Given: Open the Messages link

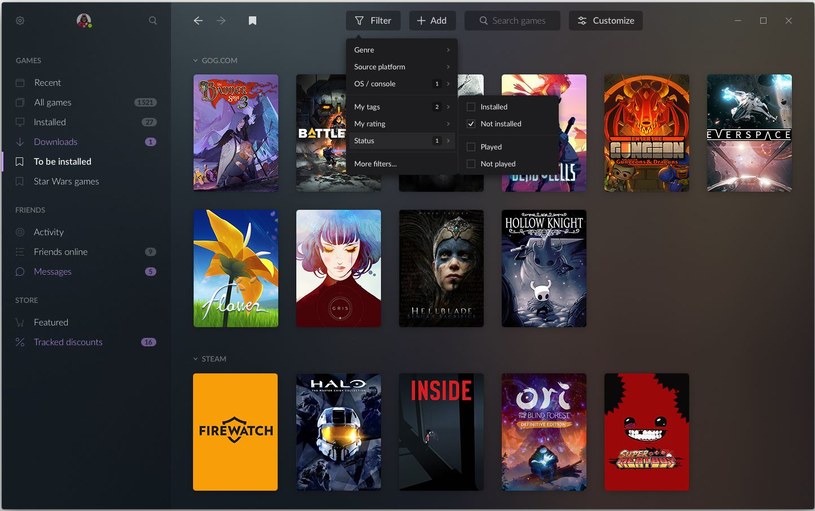Looking at the screenshot, I should 52,272.
